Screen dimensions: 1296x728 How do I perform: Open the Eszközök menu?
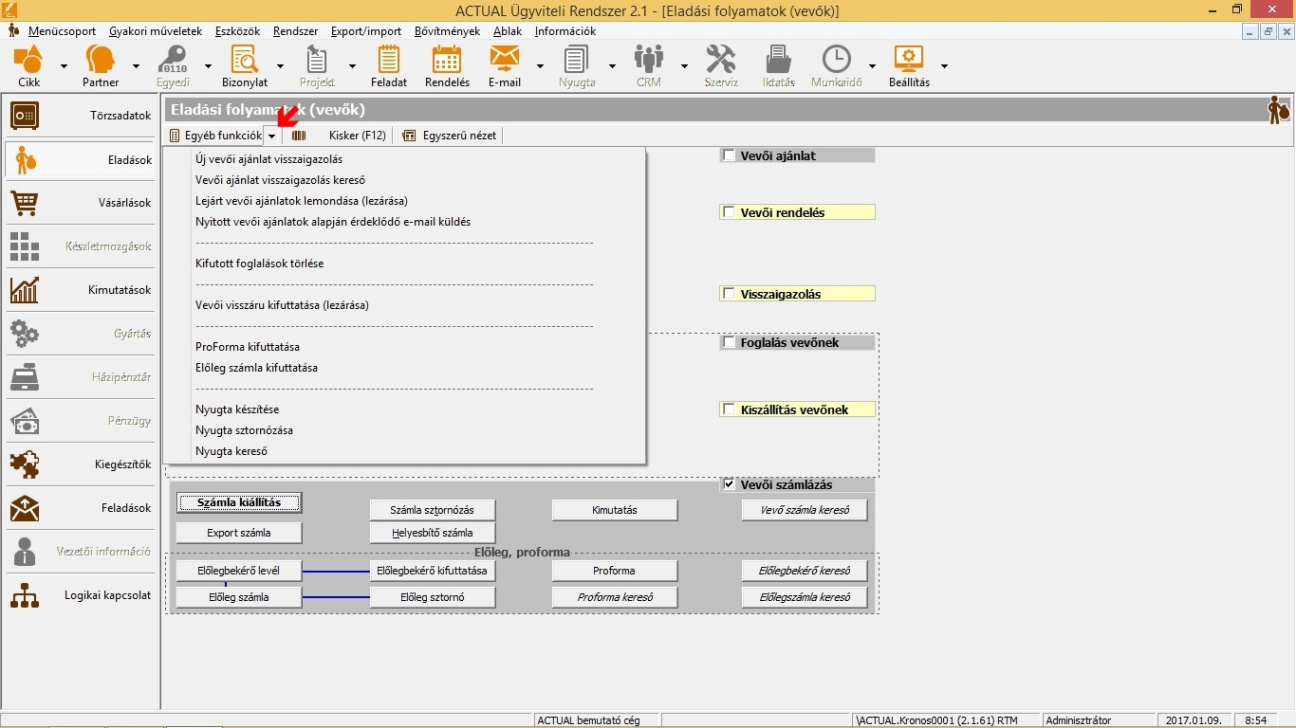(x=237, y=31)
